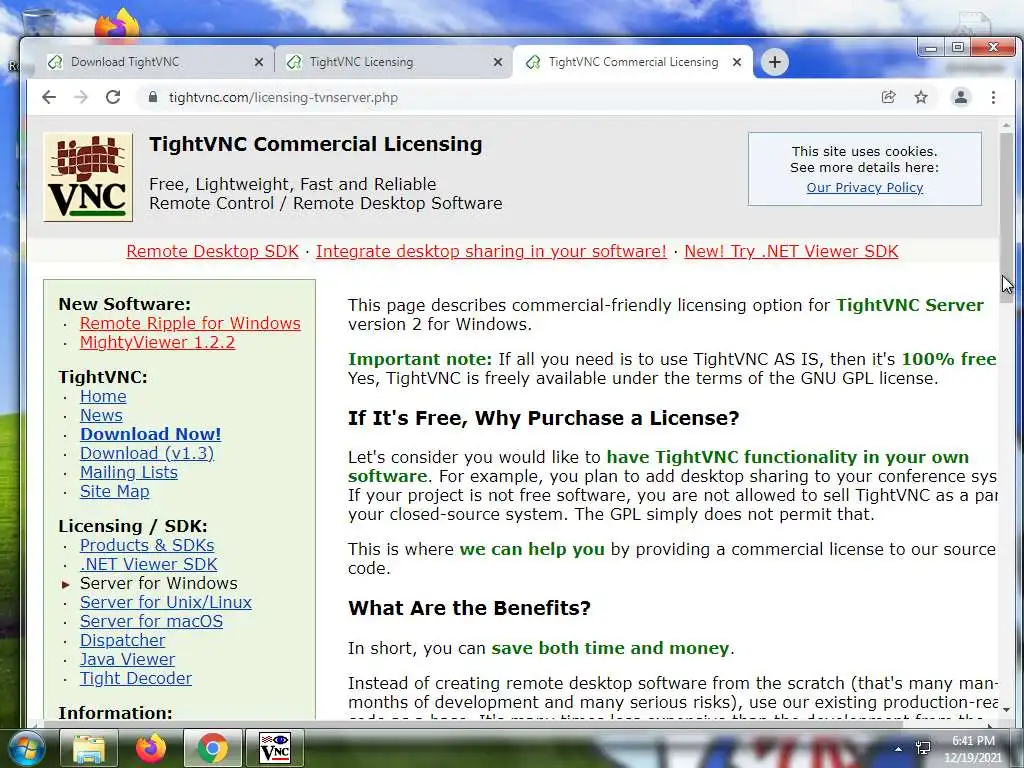Click the Download Now! link

coord(151,434)
